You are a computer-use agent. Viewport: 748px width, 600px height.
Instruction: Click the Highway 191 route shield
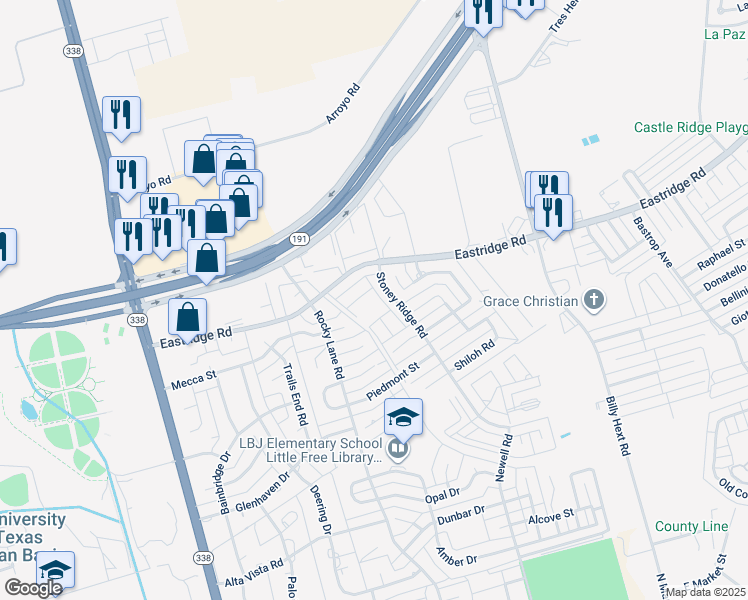(299, 239)
